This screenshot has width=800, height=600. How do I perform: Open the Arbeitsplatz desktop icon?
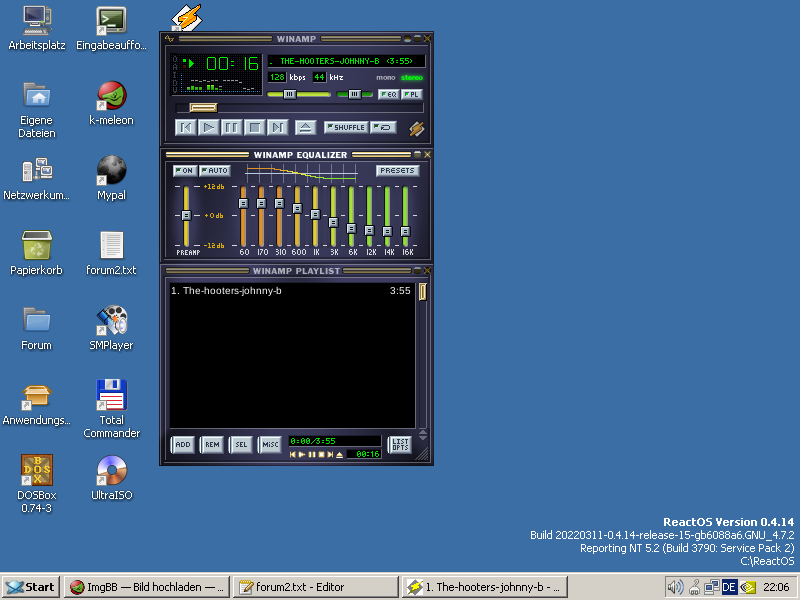37,29
